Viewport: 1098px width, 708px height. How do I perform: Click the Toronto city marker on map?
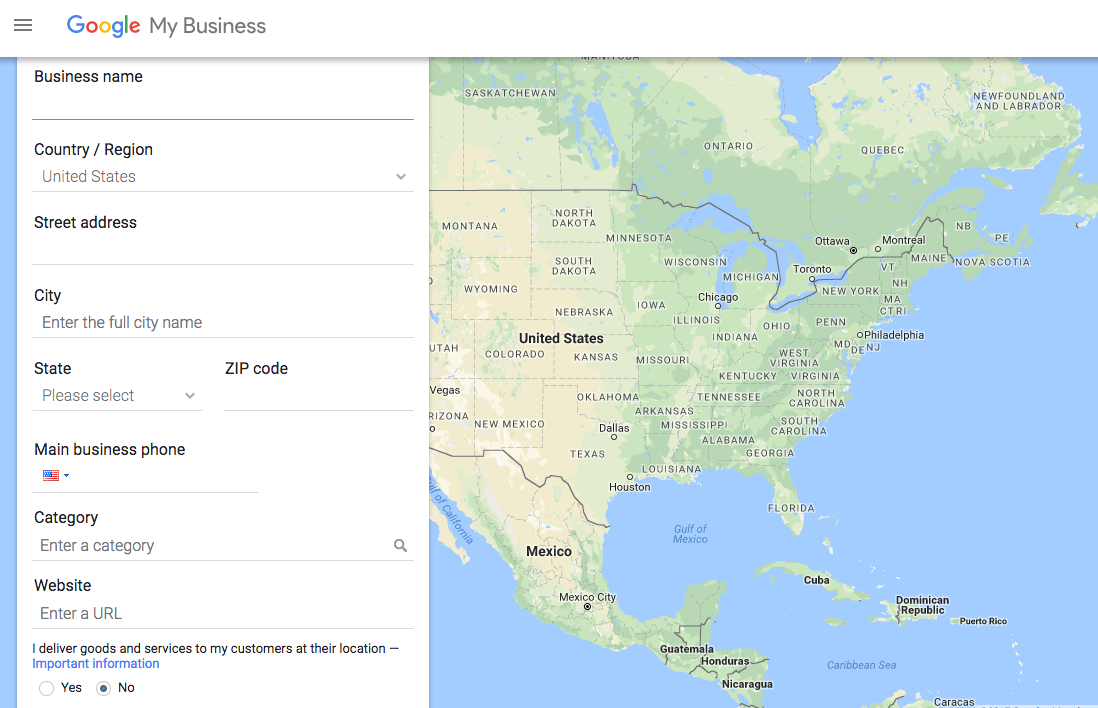[812, 279]
